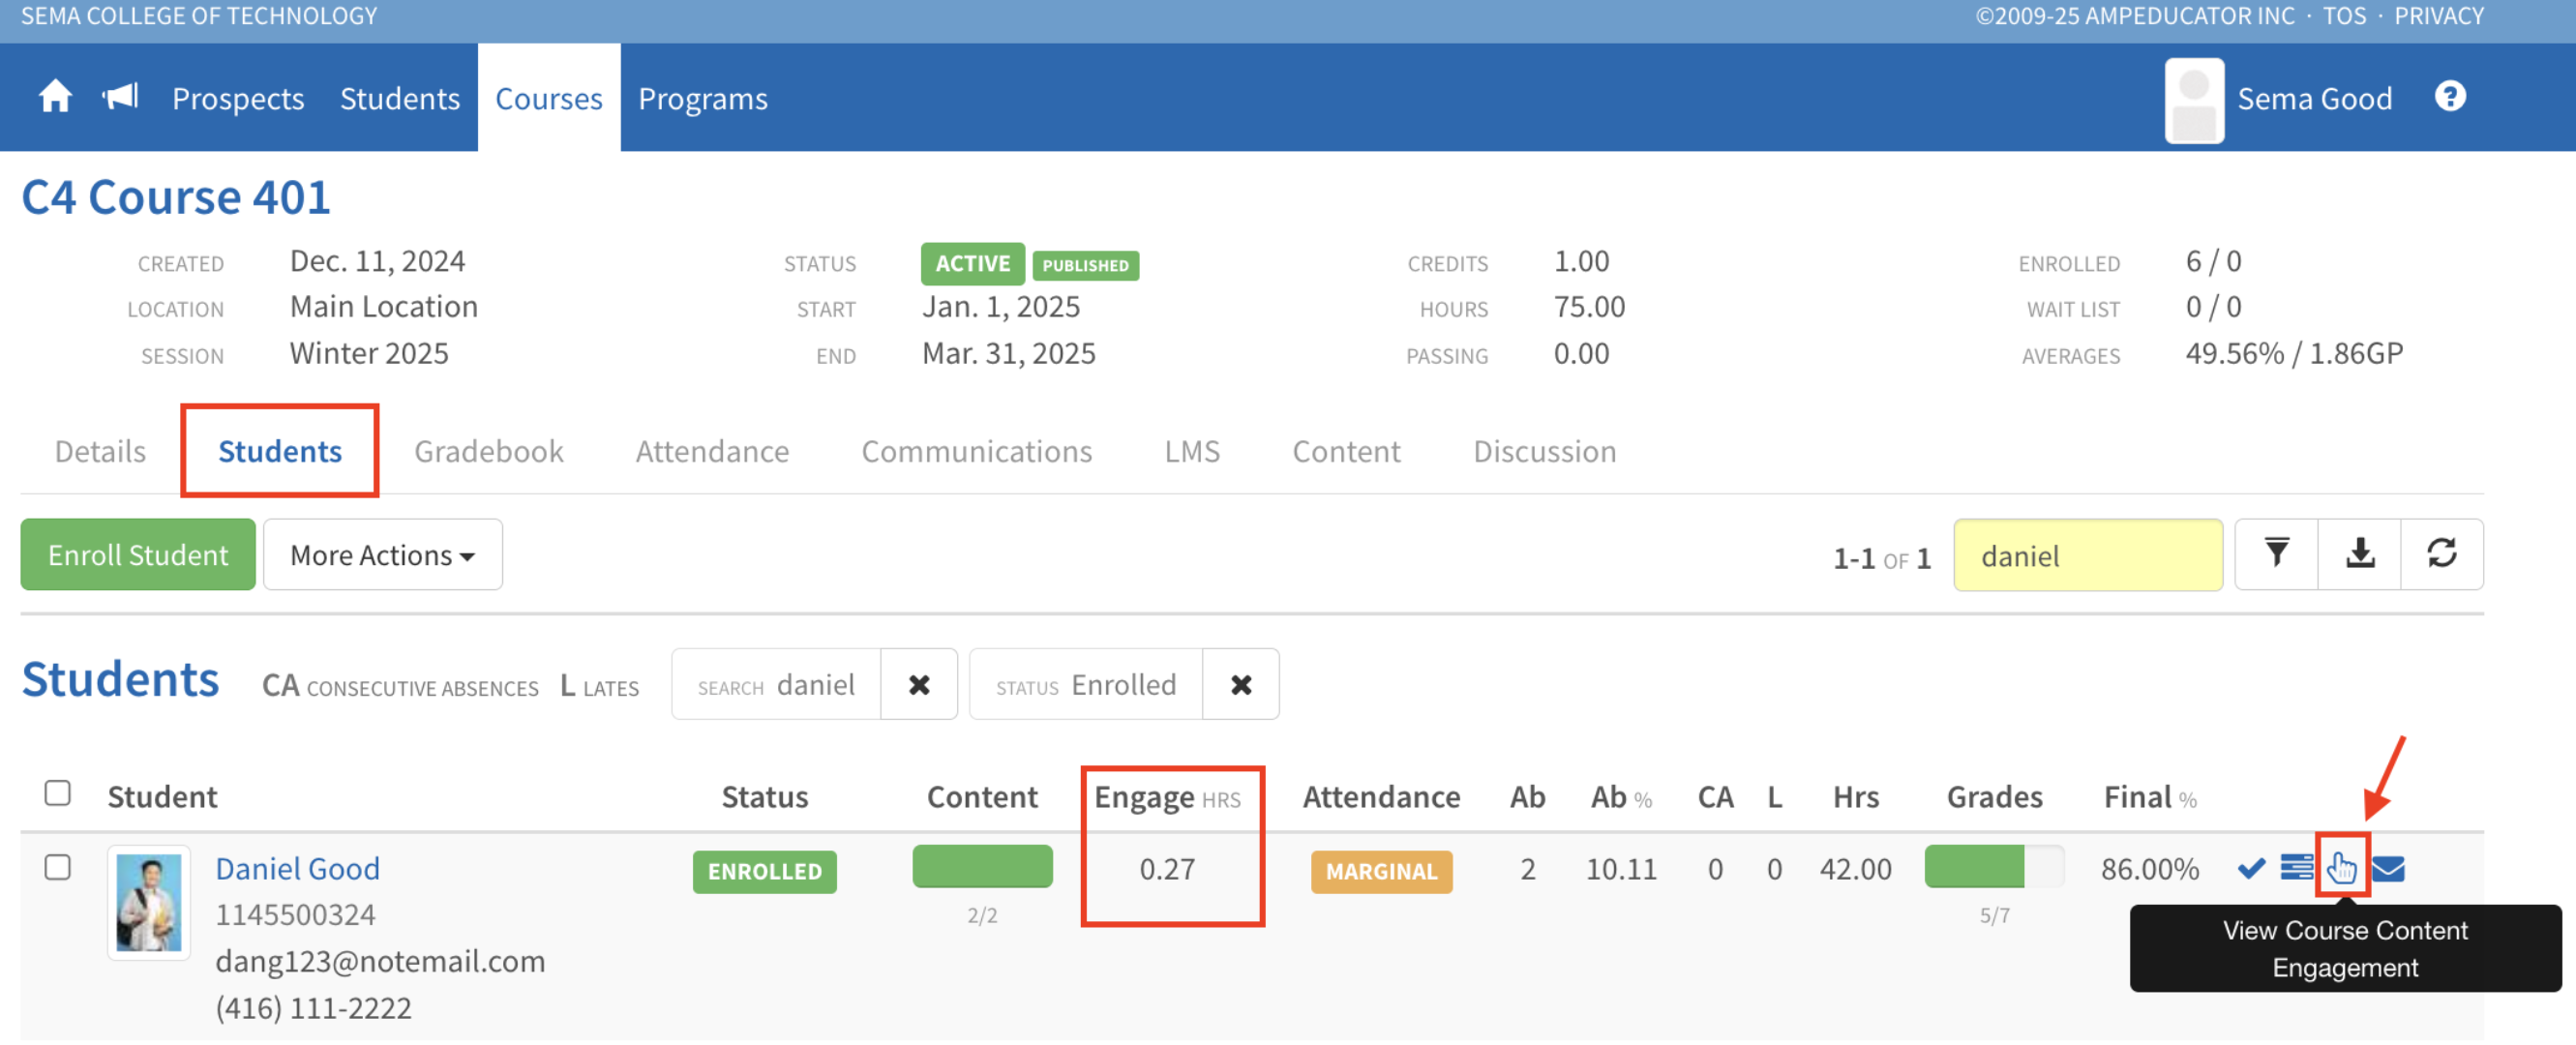View Course Content Engagement hand icon

[x=2341, y=867]
